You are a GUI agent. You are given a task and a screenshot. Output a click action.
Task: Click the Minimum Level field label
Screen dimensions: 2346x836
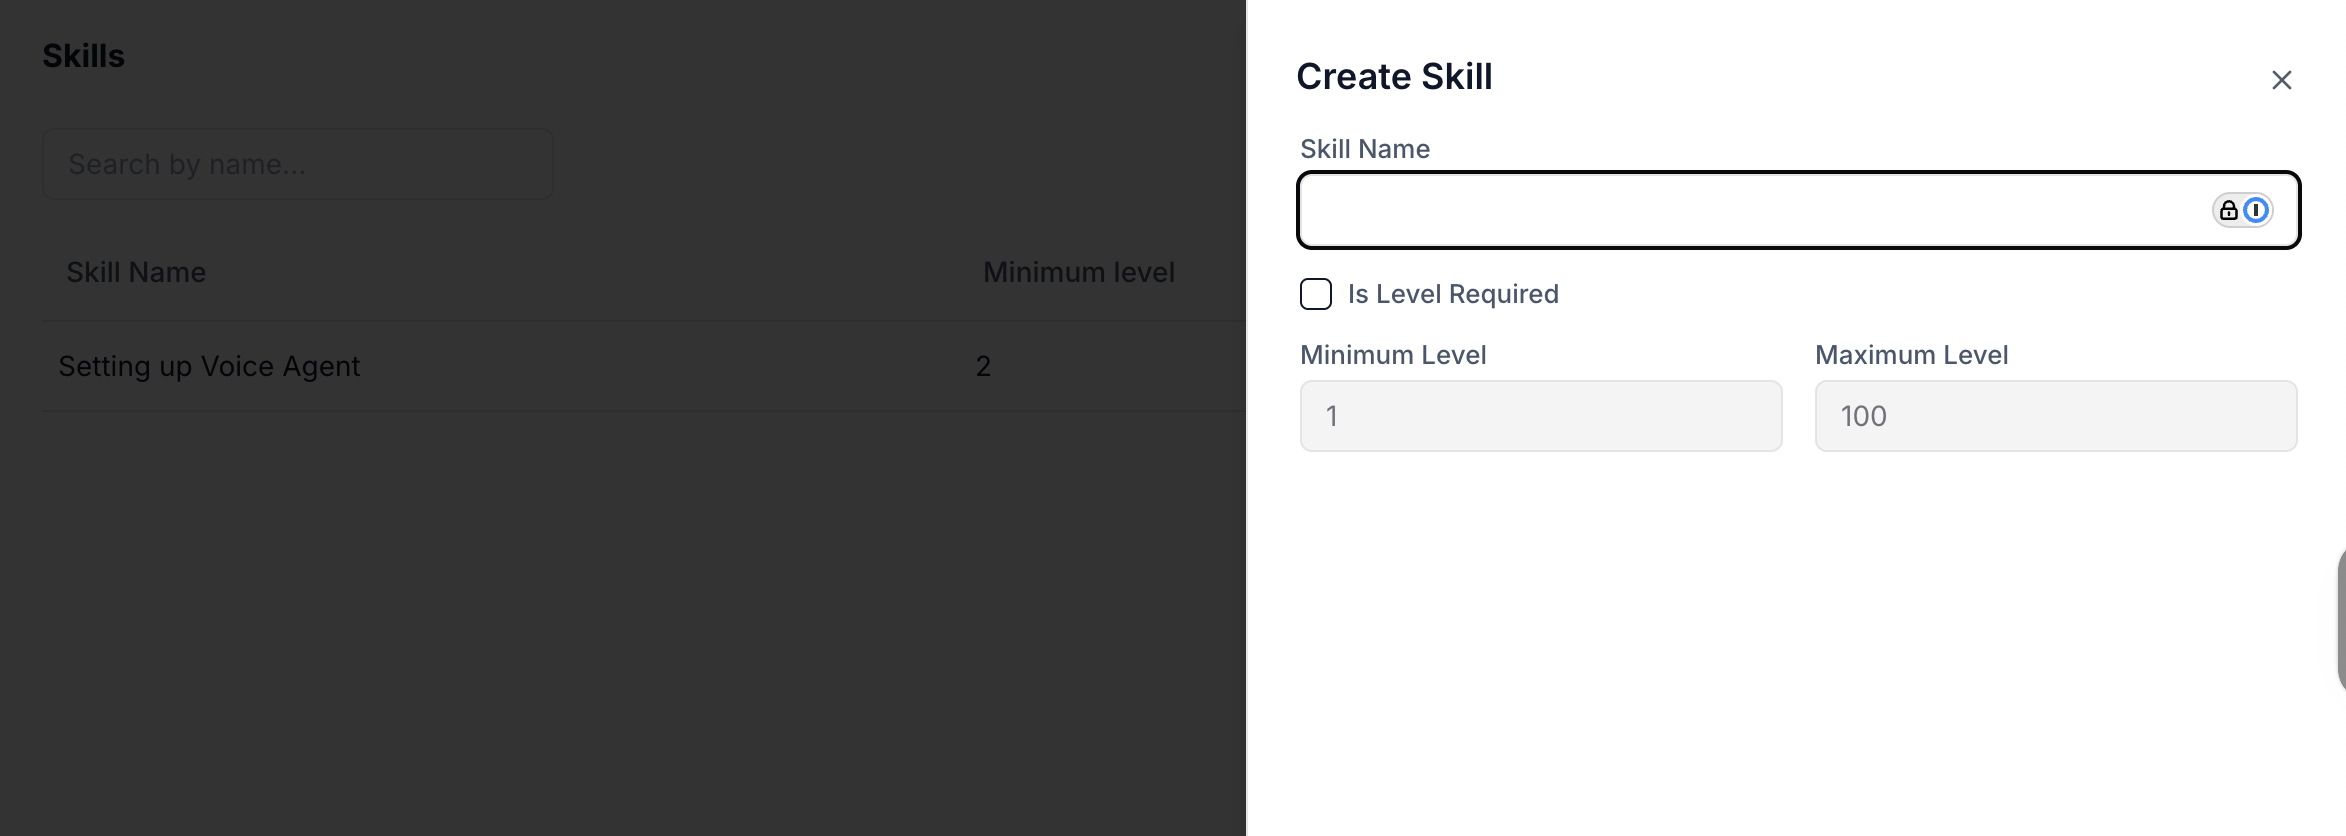click(1393, 355)
